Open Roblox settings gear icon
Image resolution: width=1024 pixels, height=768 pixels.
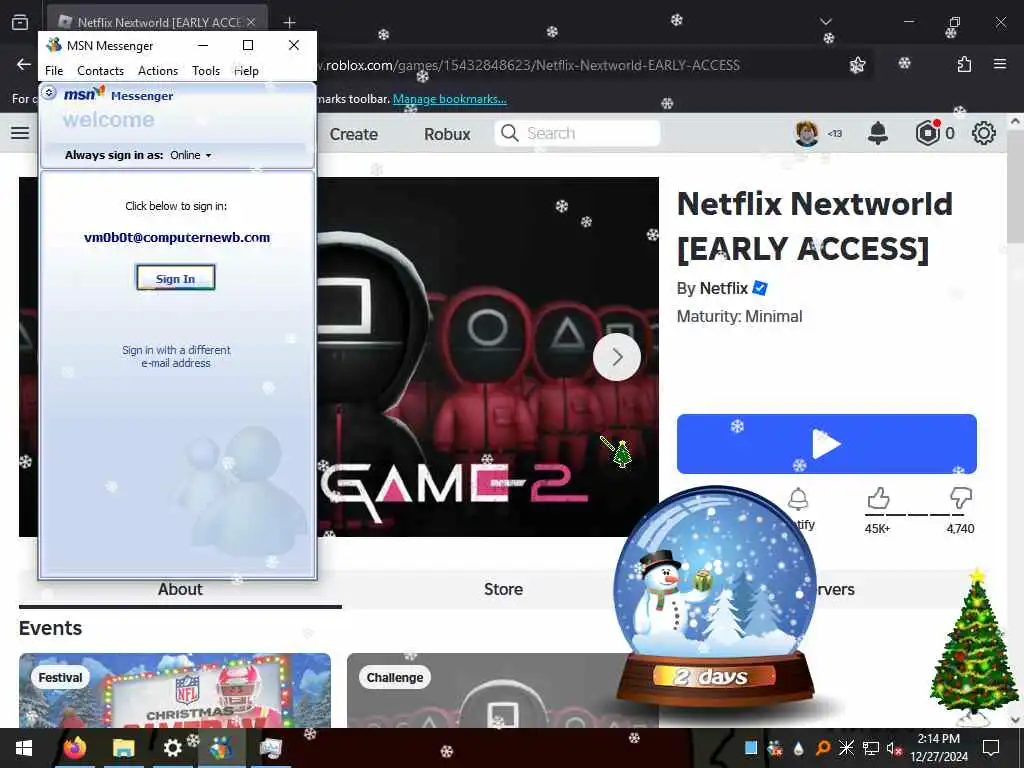point(984,133)
